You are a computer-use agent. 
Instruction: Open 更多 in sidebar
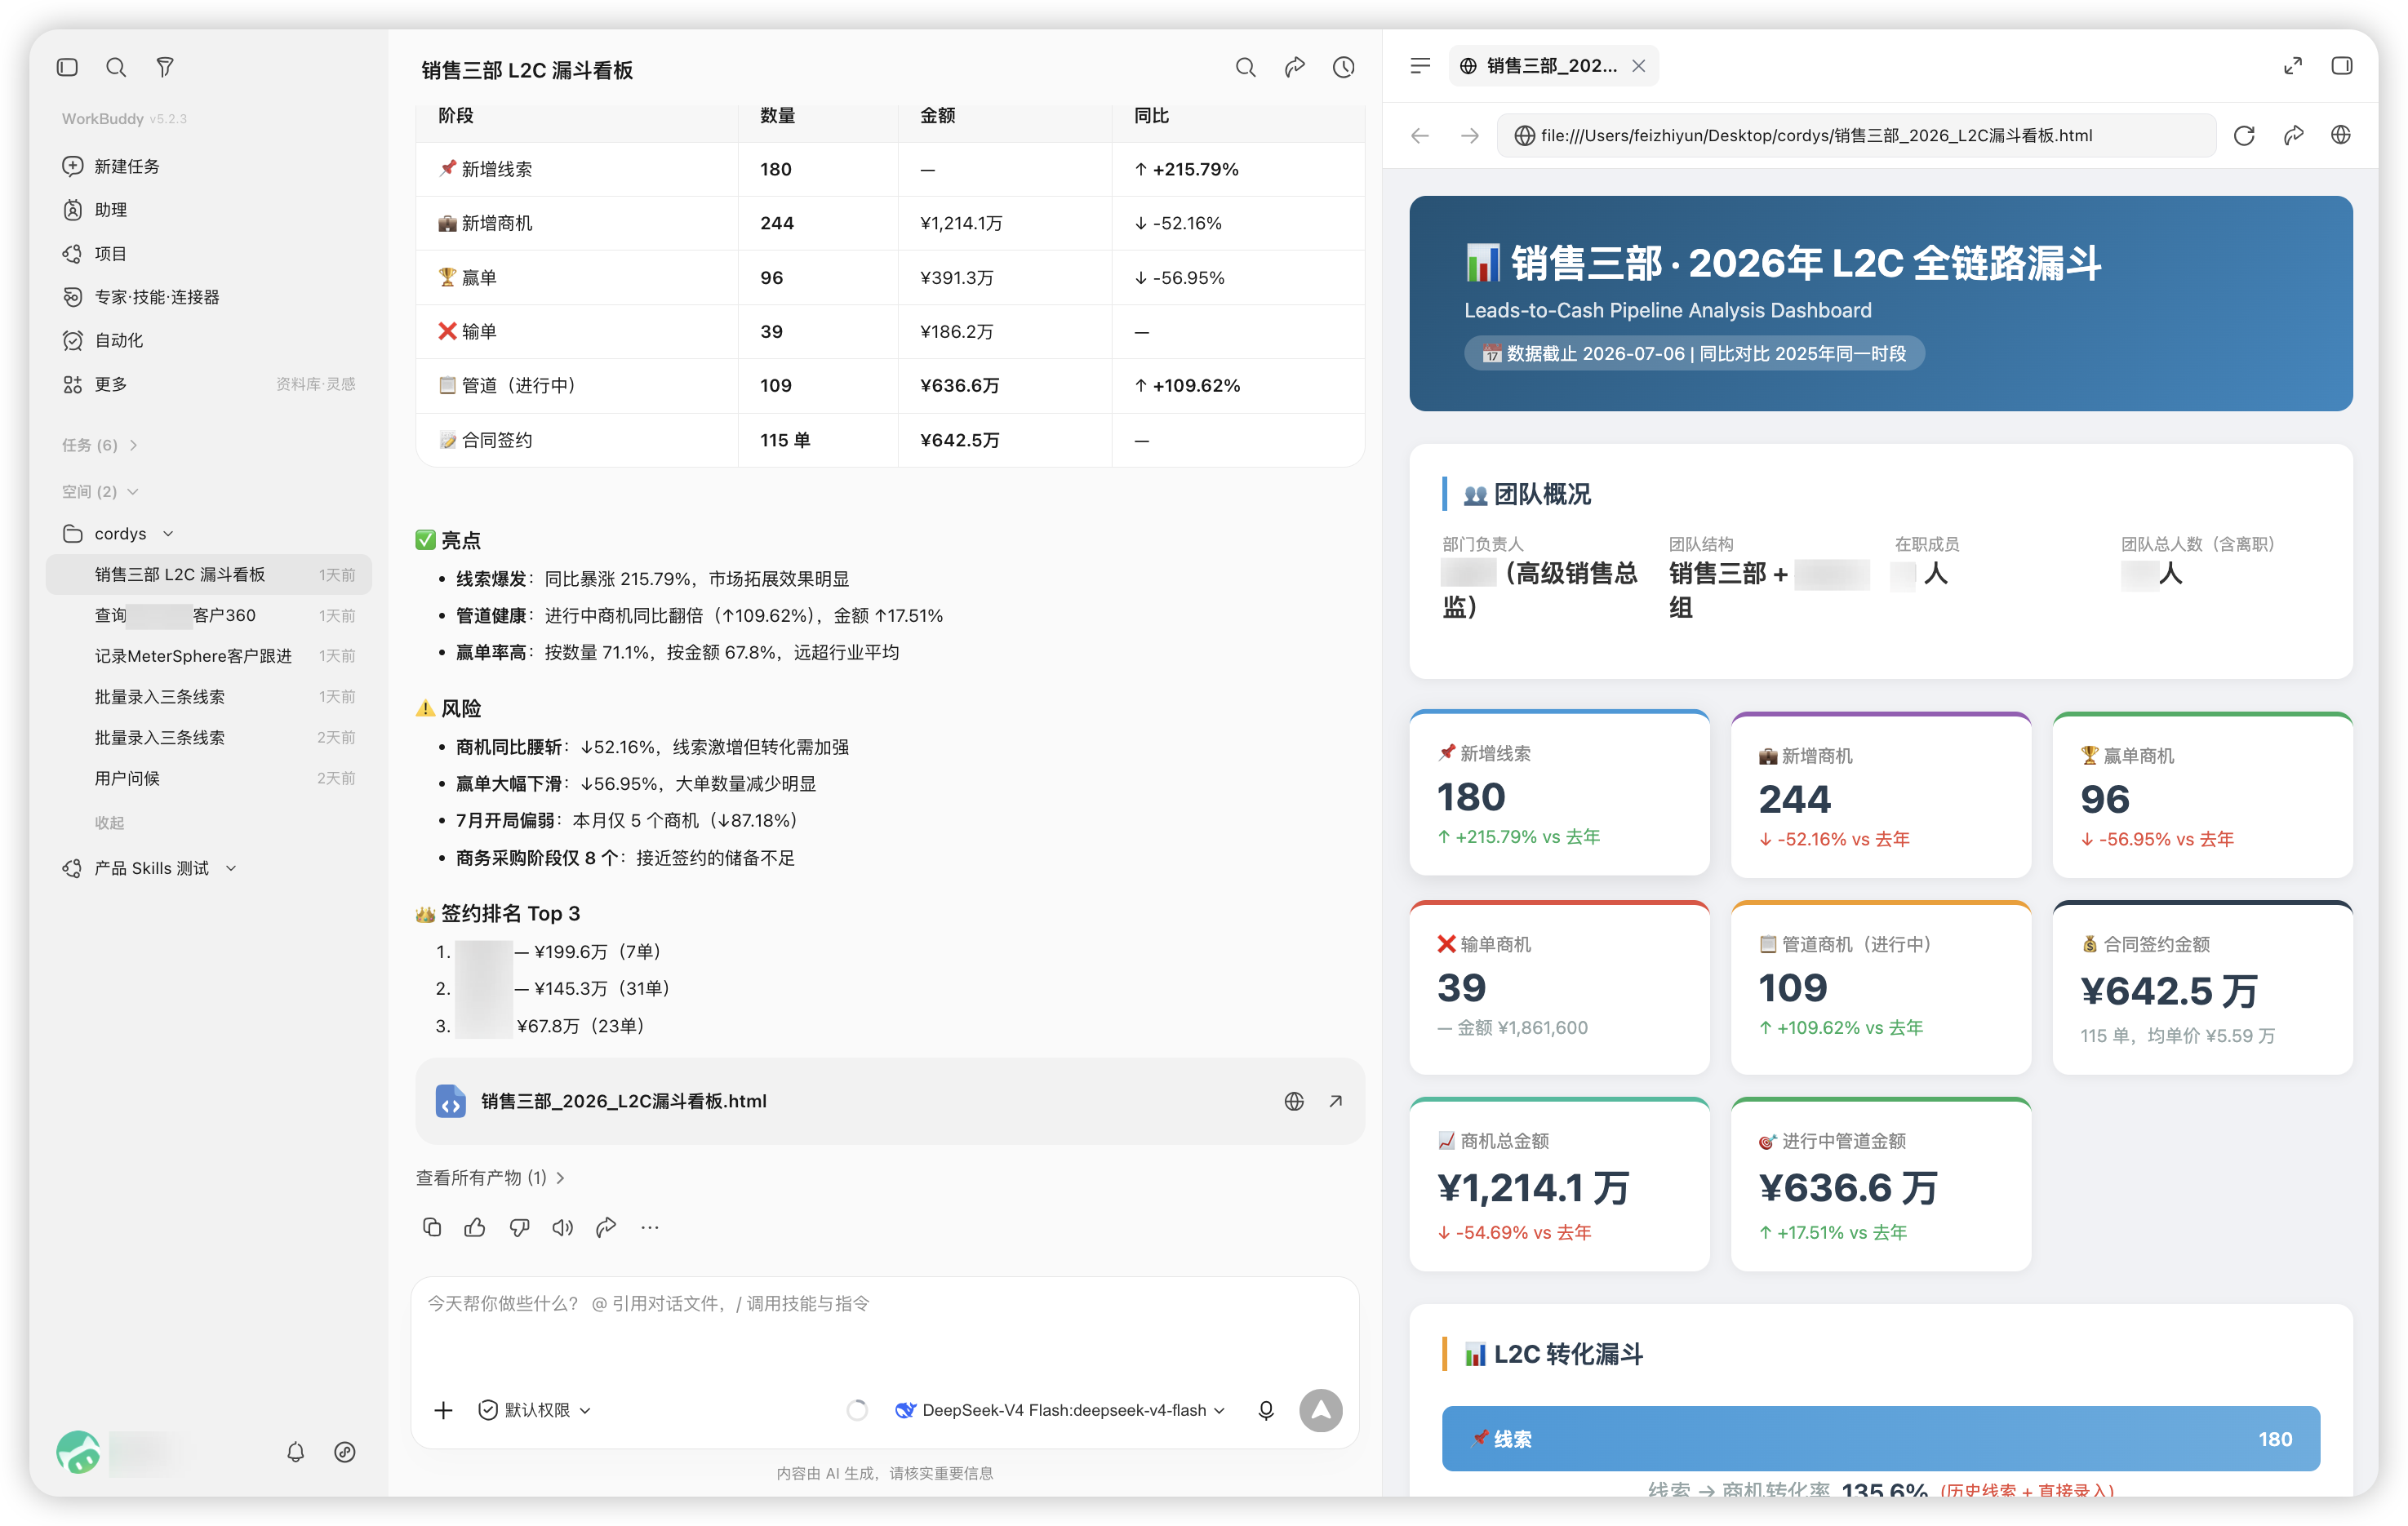click(x=110, y=384)
